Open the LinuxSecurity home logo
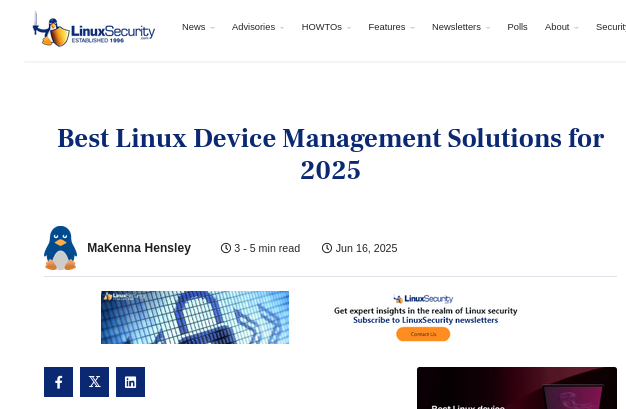 coord(94,29)
